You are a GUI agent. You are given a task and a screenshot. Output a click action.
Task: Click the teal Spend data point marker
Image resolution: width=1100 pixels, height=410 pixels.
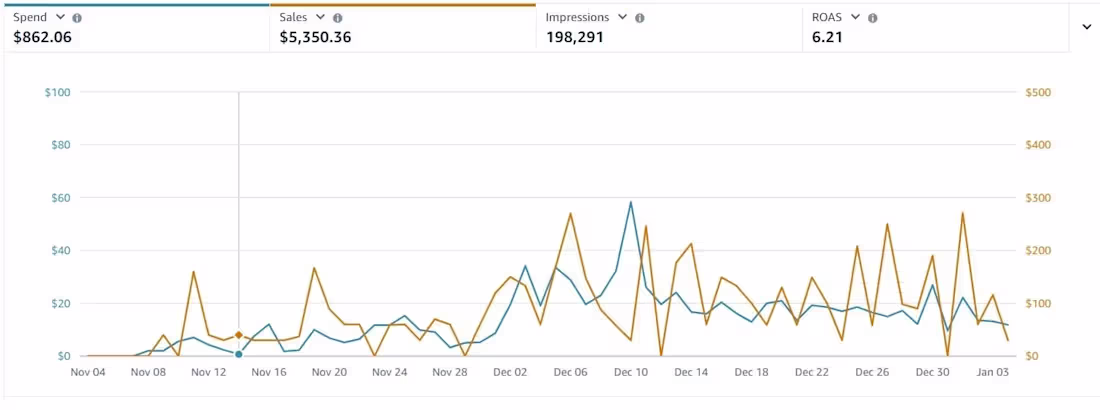click(x=238, y=354)
